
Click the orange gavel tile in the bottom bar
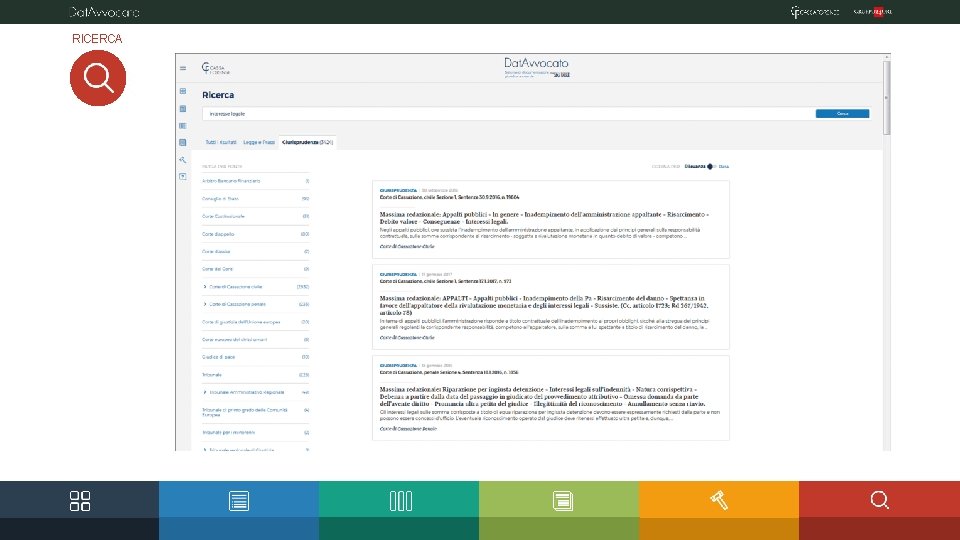coord(719,501)
